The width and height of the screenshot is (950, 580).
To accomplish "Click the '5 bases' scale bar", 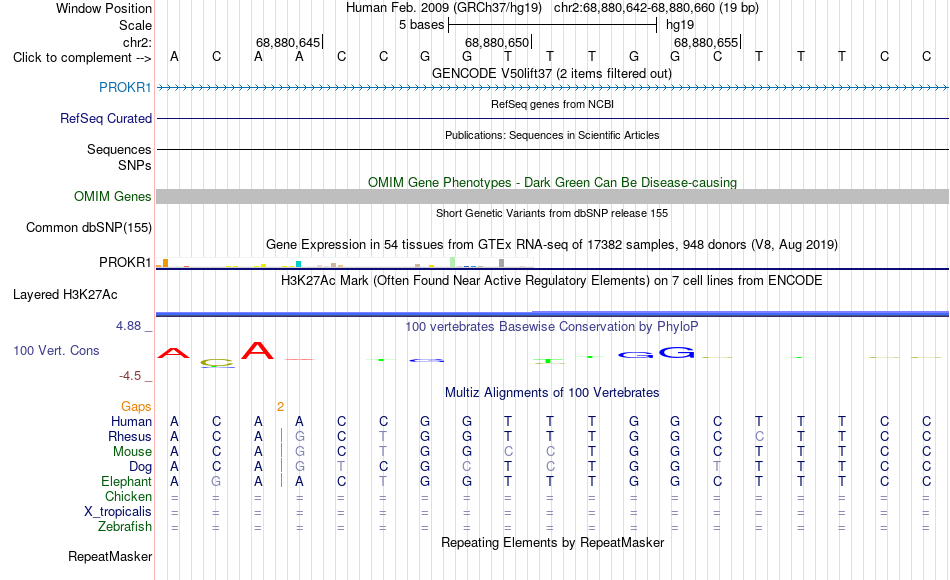I will [x=552, y=25].
